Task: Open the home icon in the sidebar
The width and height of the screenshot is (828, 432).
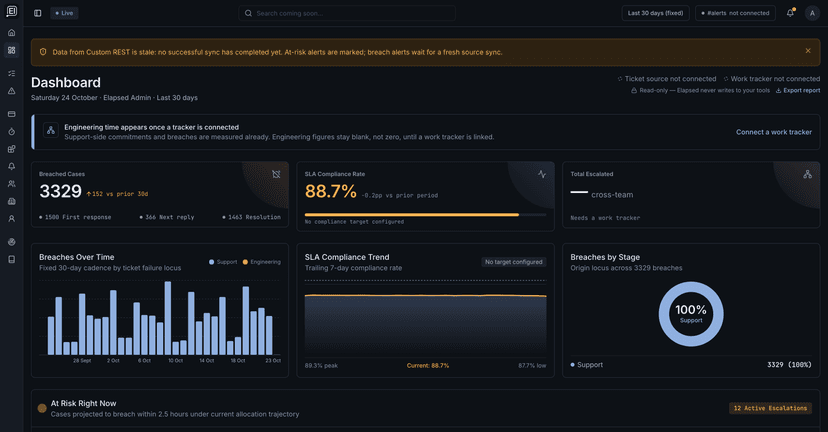Action: (x=12, y=33)
